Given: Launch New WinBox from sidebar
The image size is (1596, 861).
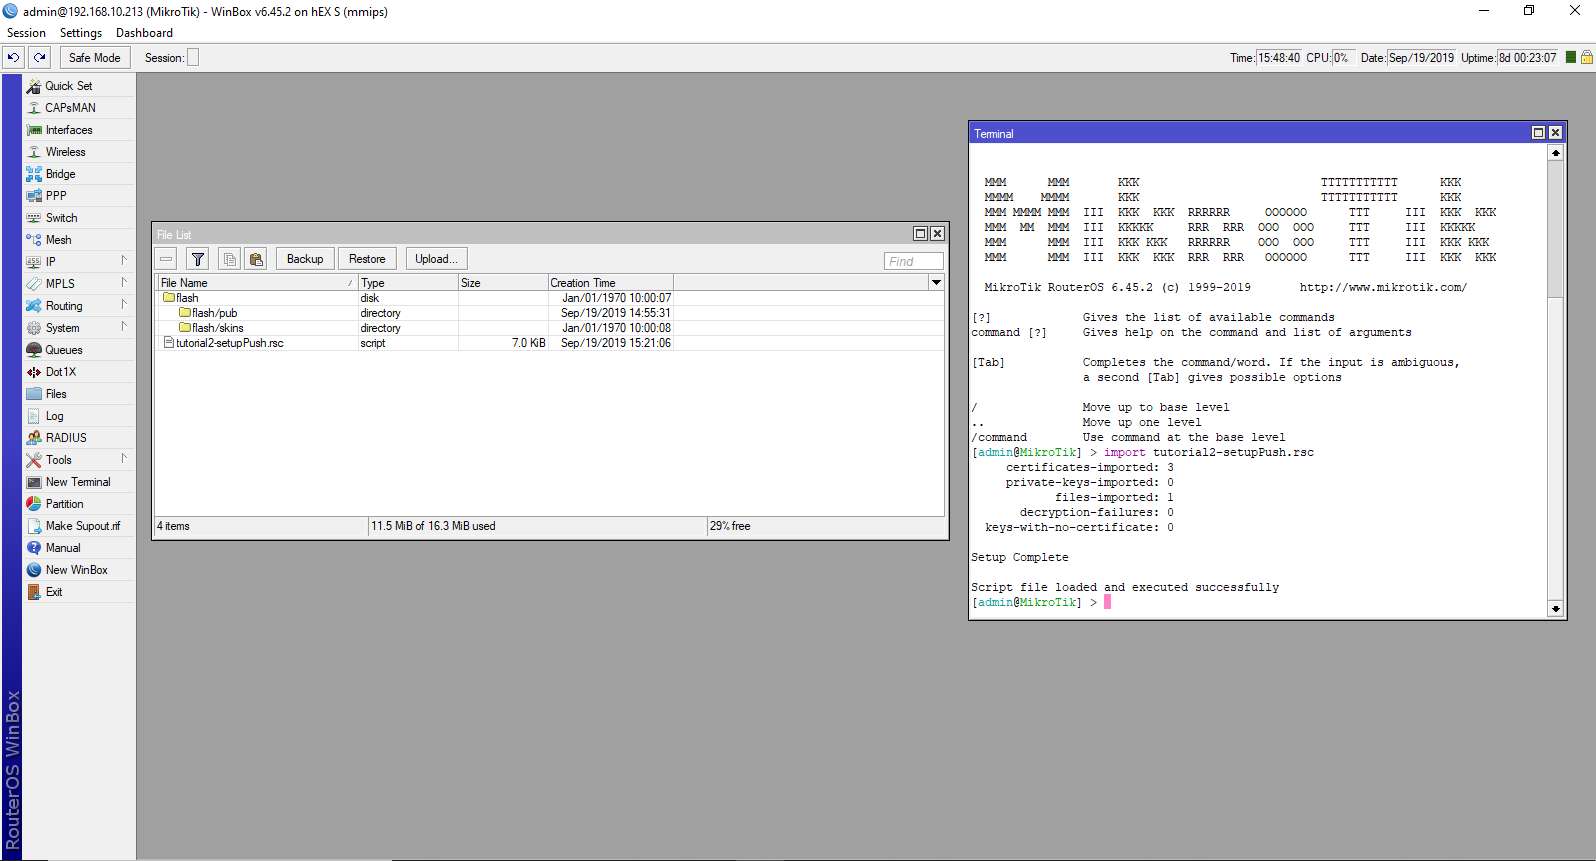Looking at the screenshot, I should click(79, 570).
